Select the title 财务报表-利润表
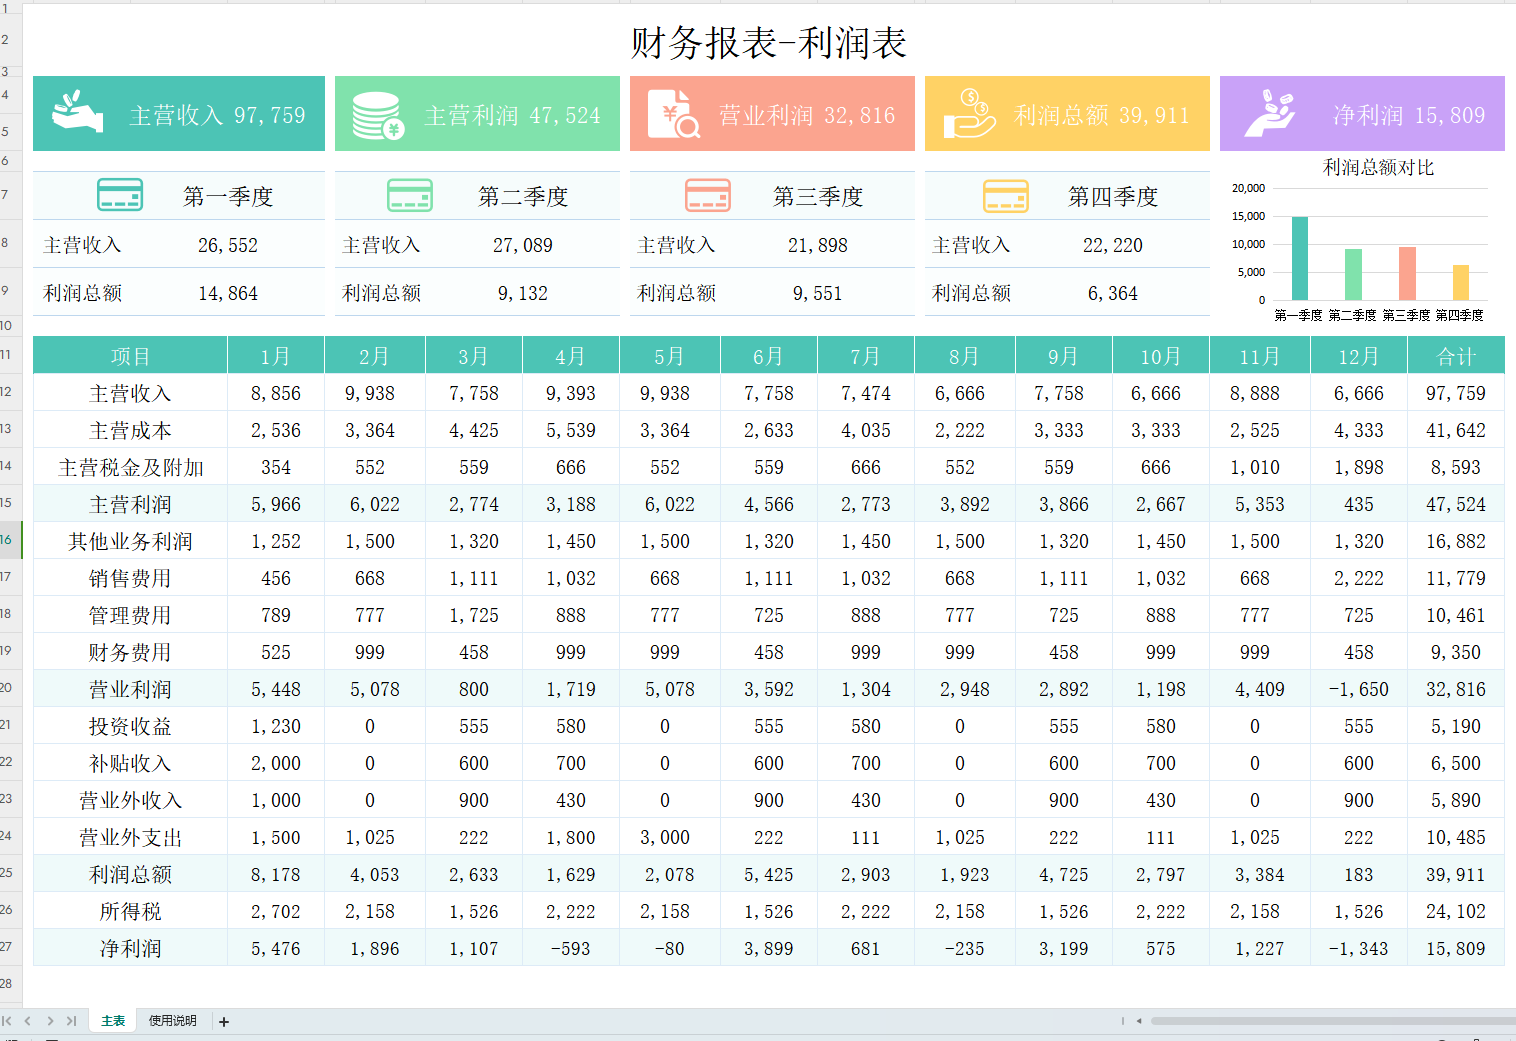Image resolution: width=1516 pixels, height=1041 pixels. [768, 43]
